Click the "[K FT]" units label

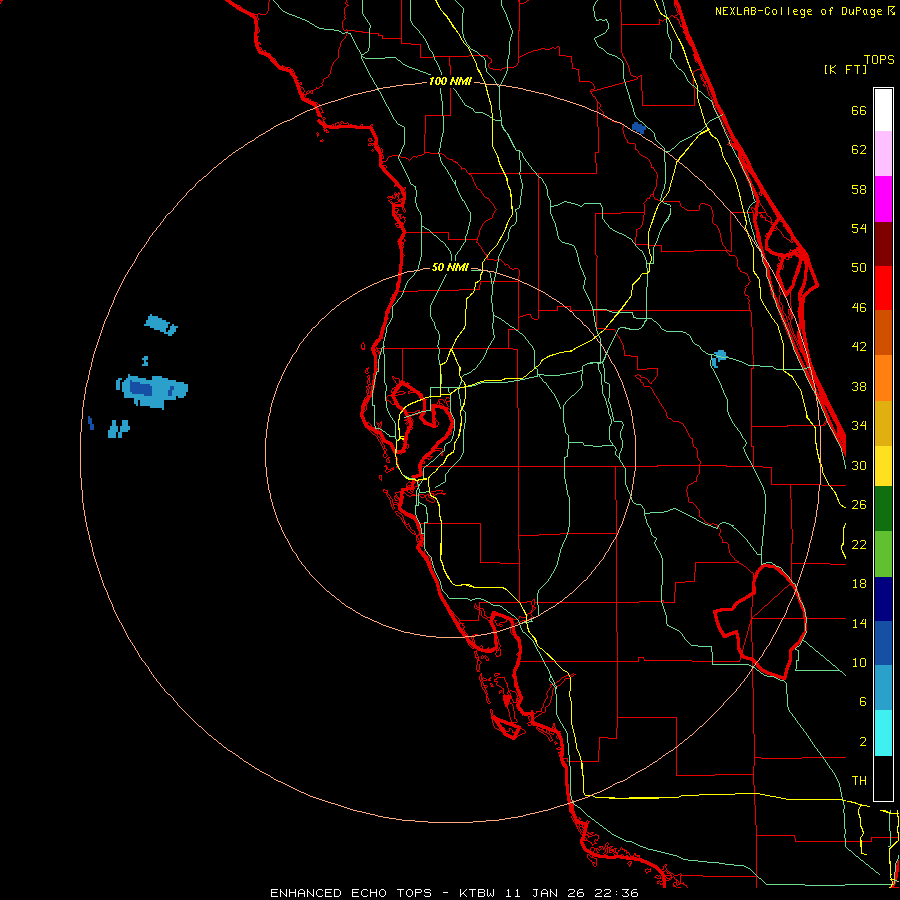[x=845, y=69]
